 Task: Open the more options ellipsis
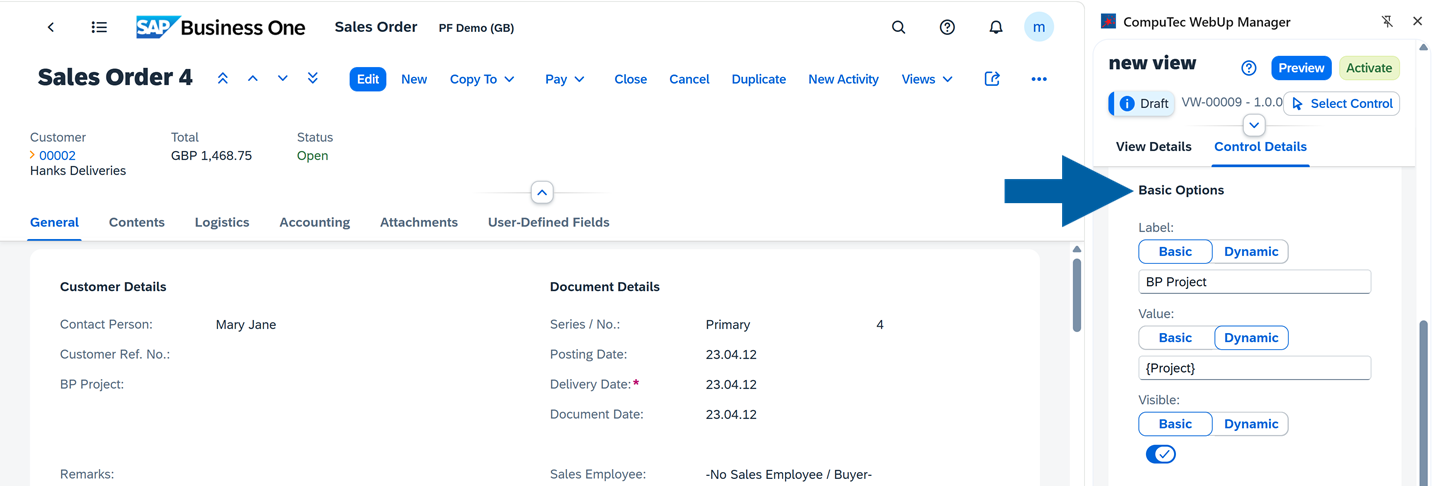click(1039, 79)
